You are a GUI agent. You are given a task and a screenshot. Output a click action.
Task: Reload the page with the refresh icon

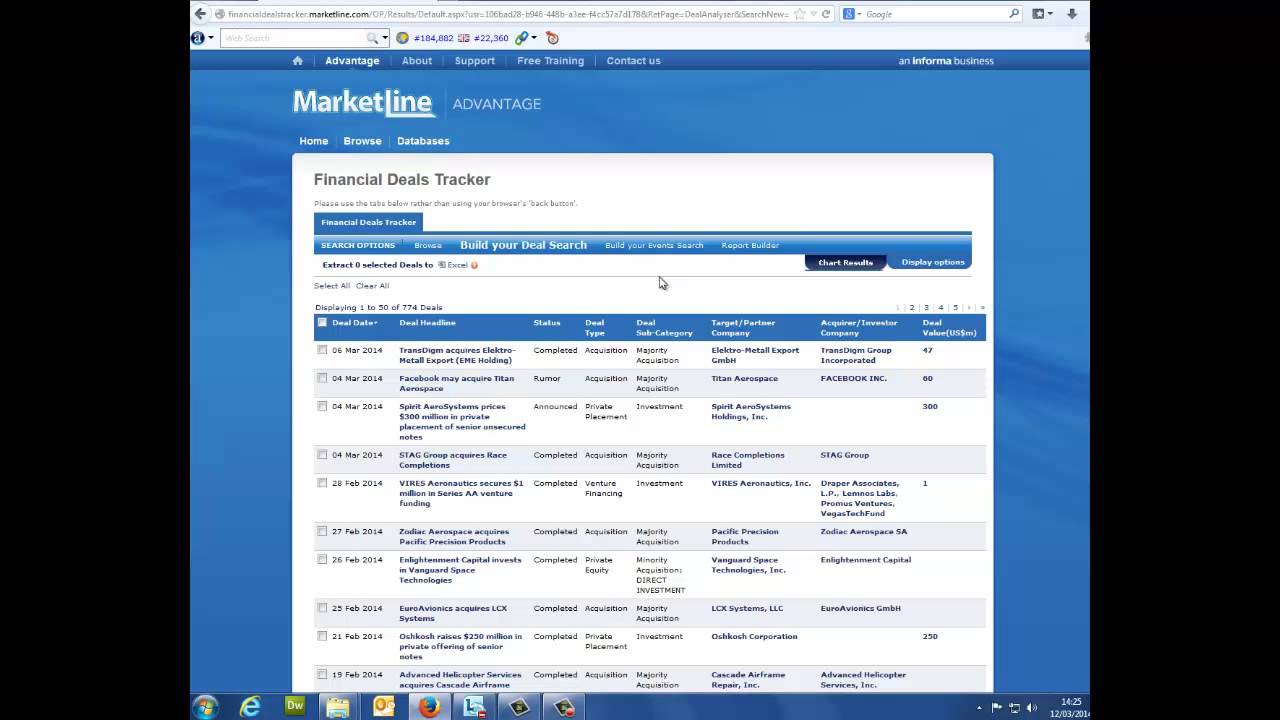click(x=826, y=14)
